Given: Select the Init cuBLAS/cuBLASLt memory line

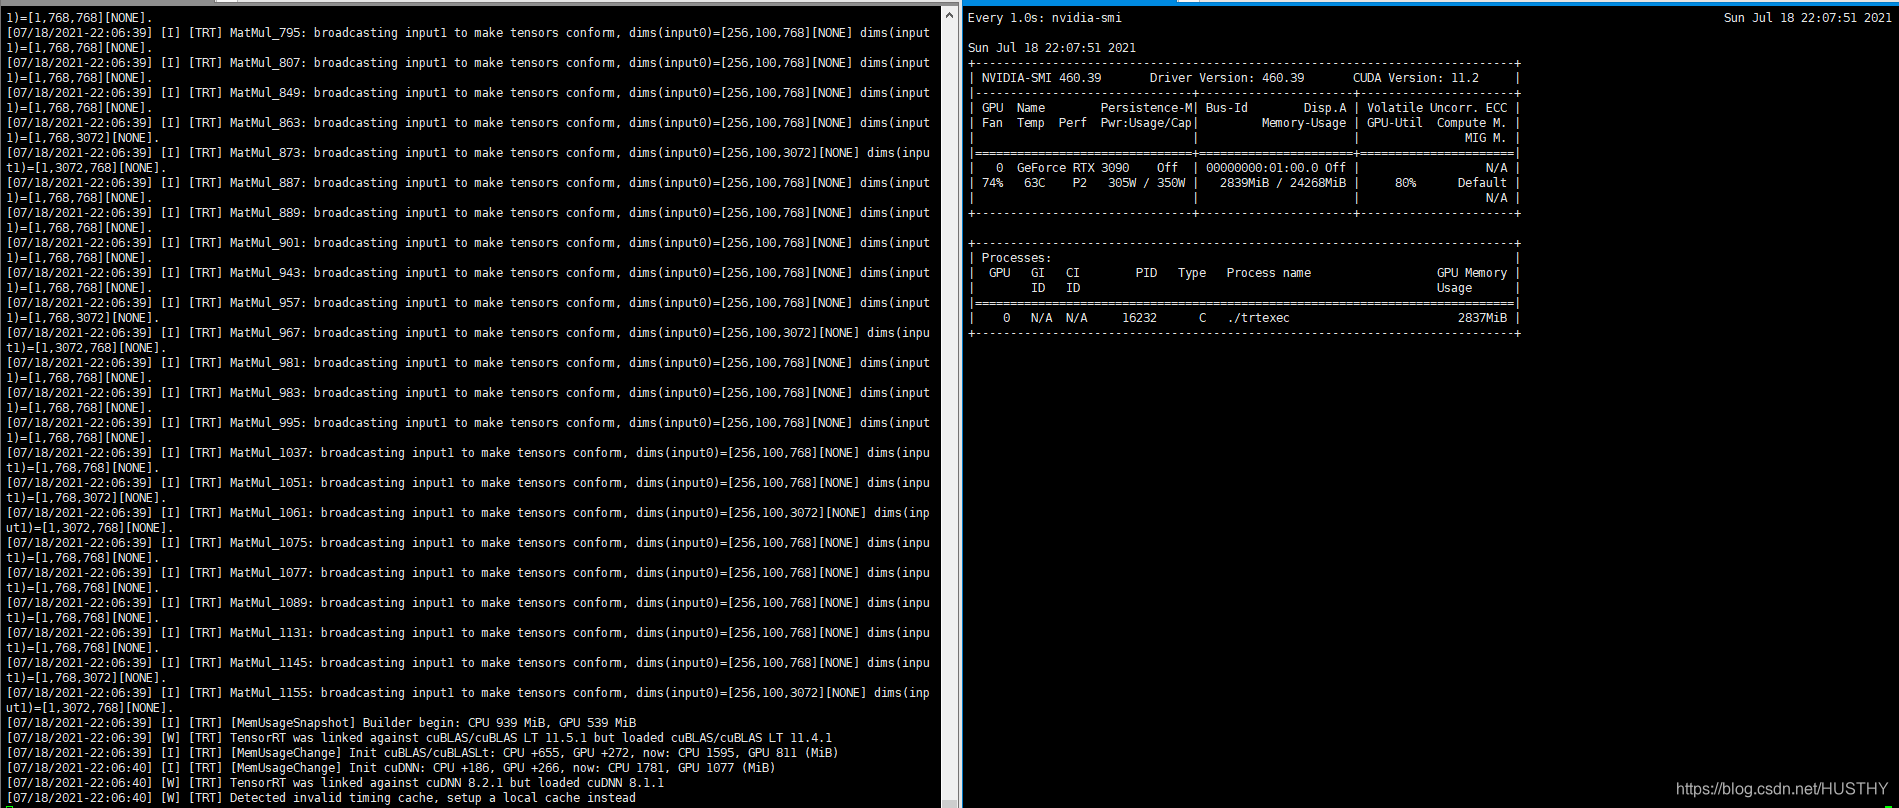Looking at the screenshot, I should point(422,753).
